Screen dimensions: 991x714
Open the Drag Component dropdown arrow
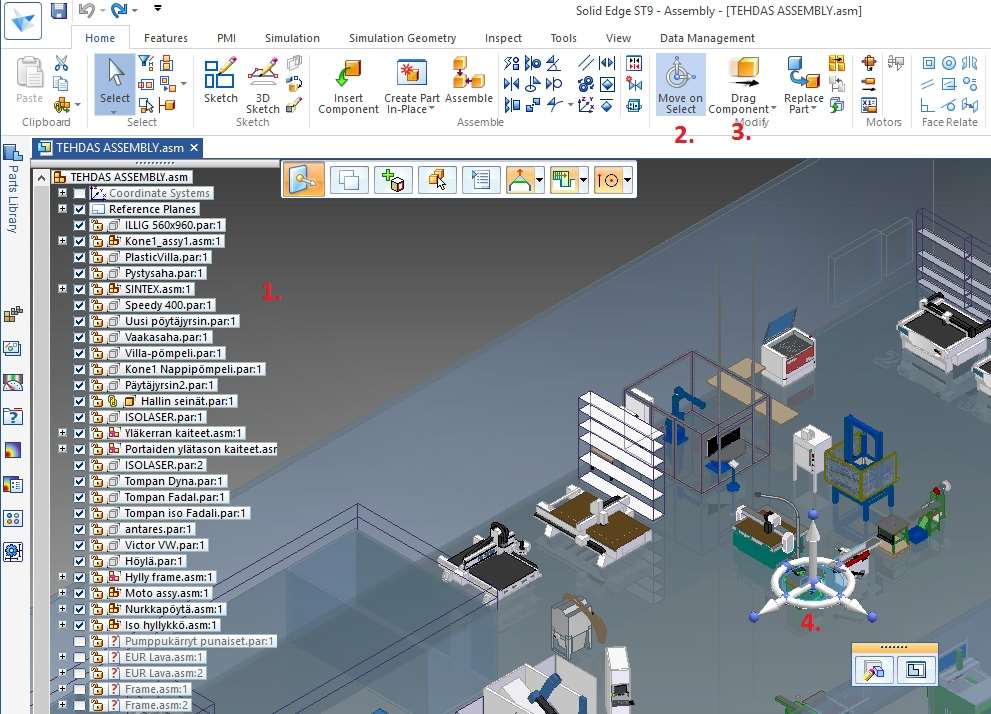coord(774,109)
